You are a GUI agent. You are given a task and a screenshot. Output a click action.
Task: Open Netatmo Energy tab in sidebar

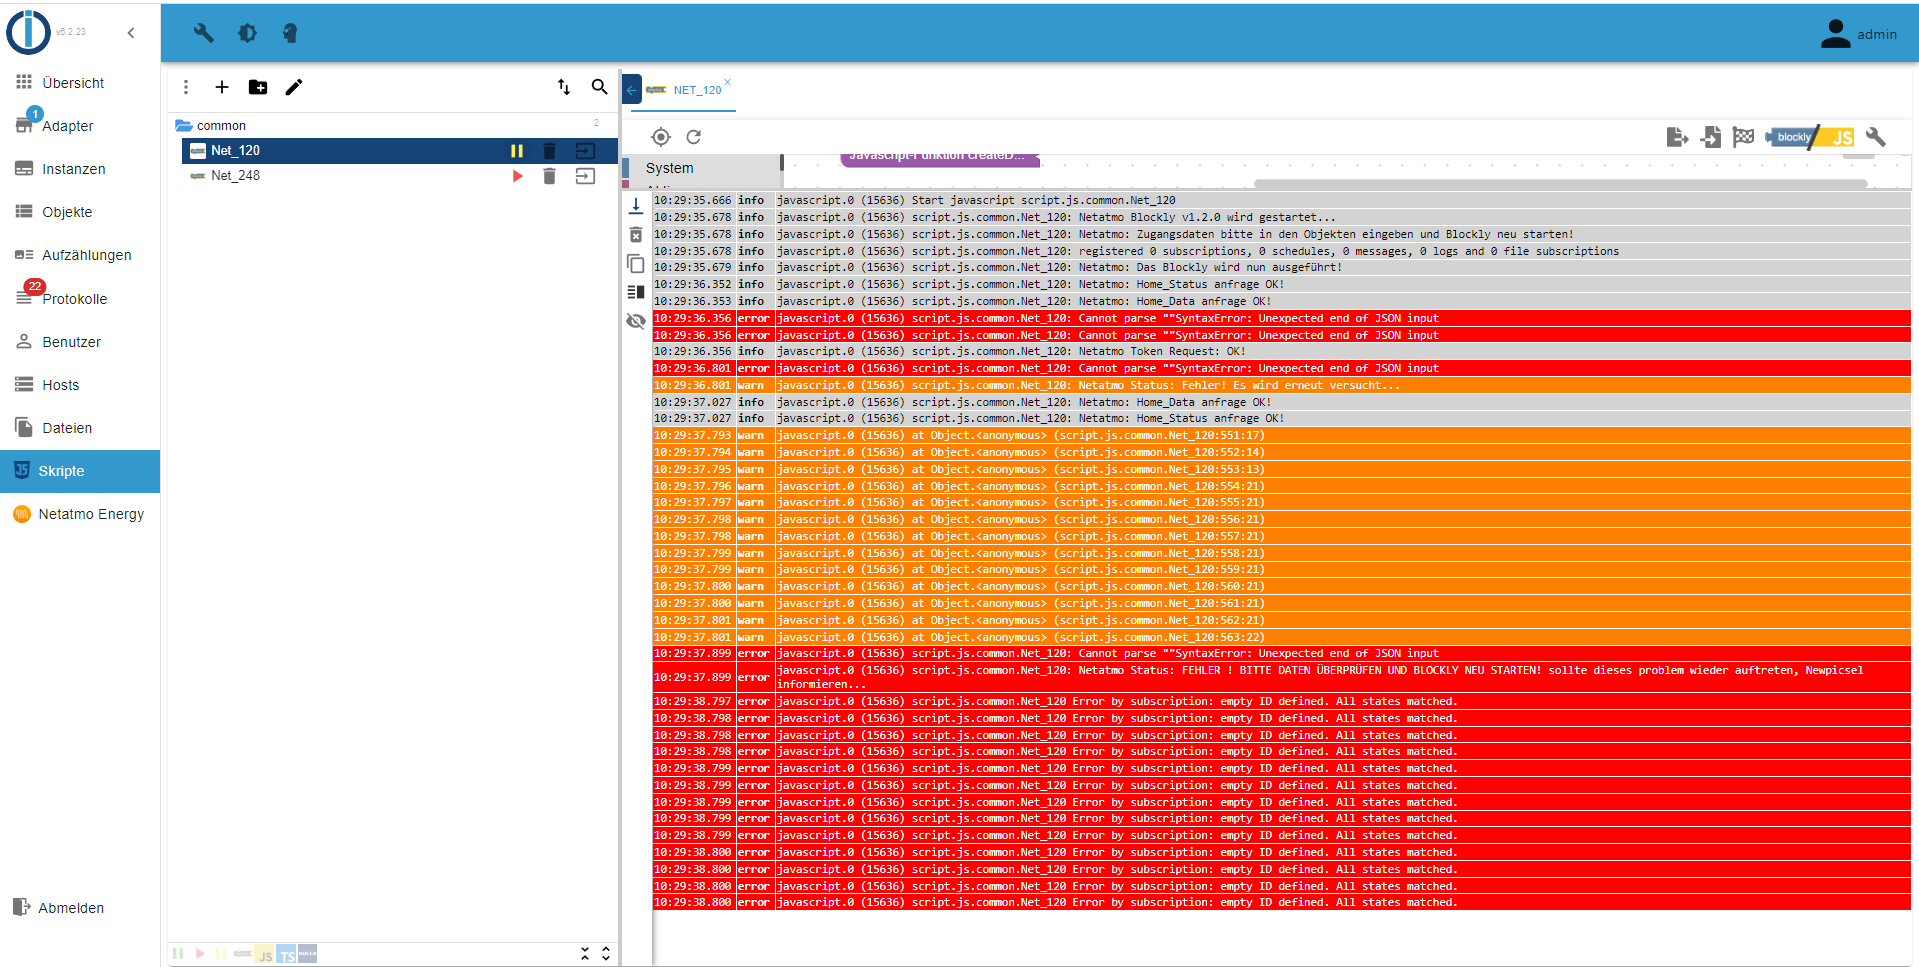80,514
